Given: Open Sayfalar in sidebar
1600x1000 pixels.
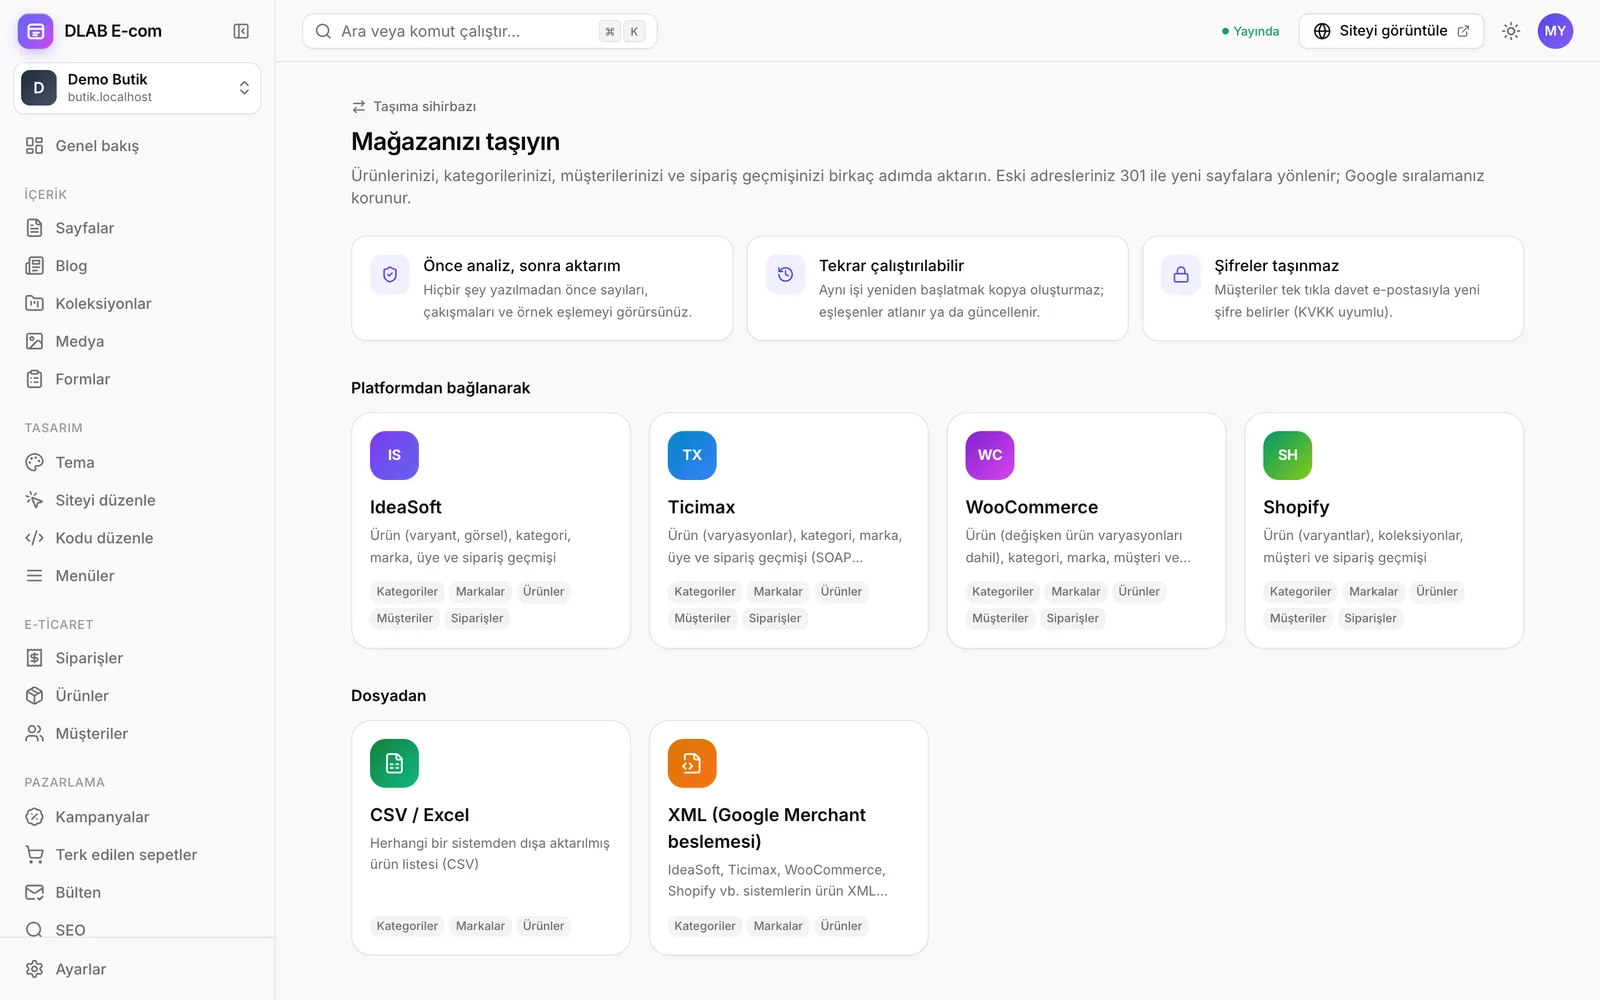Looking at the screenshot, I should pyautogui.click(x=137, y=228).
